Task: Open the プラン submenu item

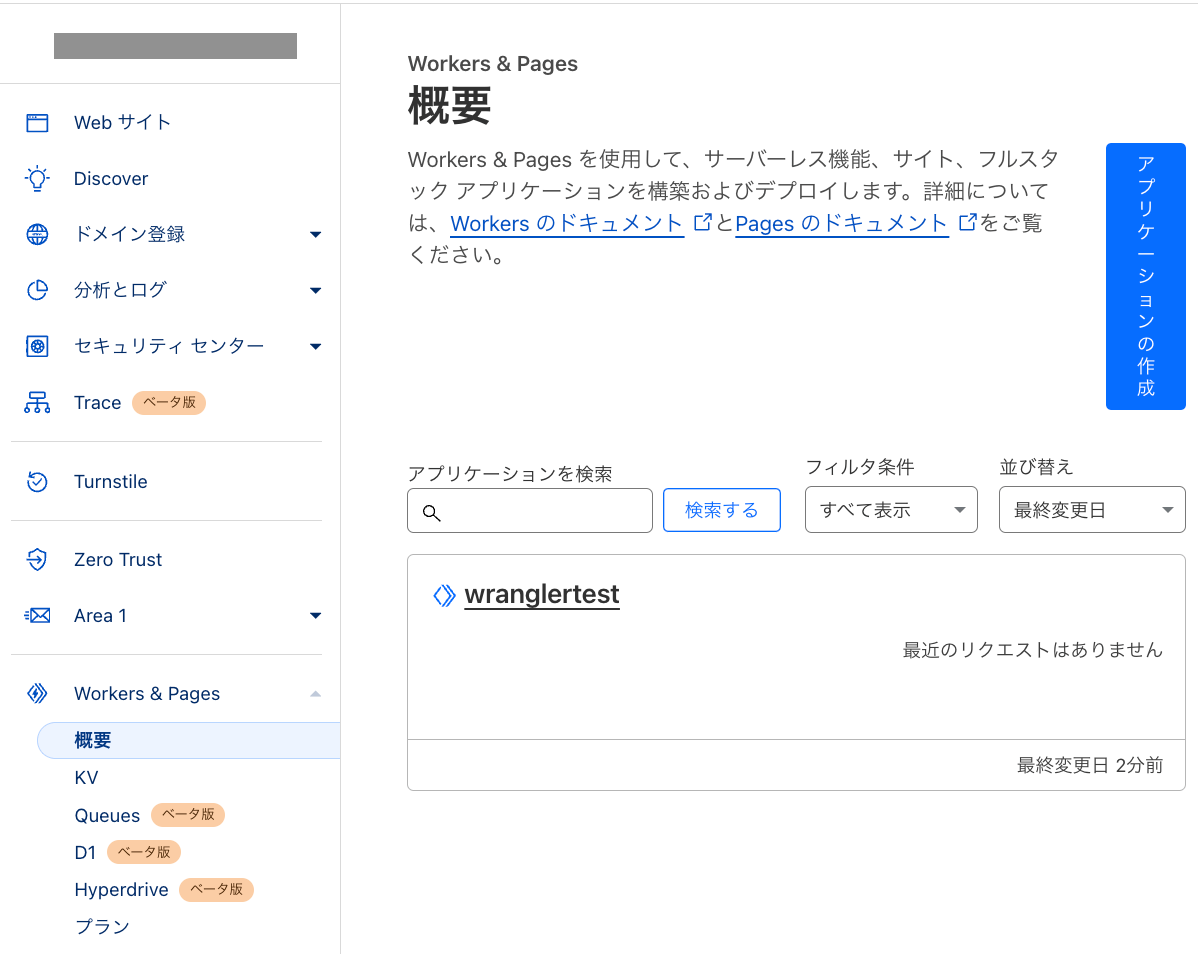Action: 102,927
